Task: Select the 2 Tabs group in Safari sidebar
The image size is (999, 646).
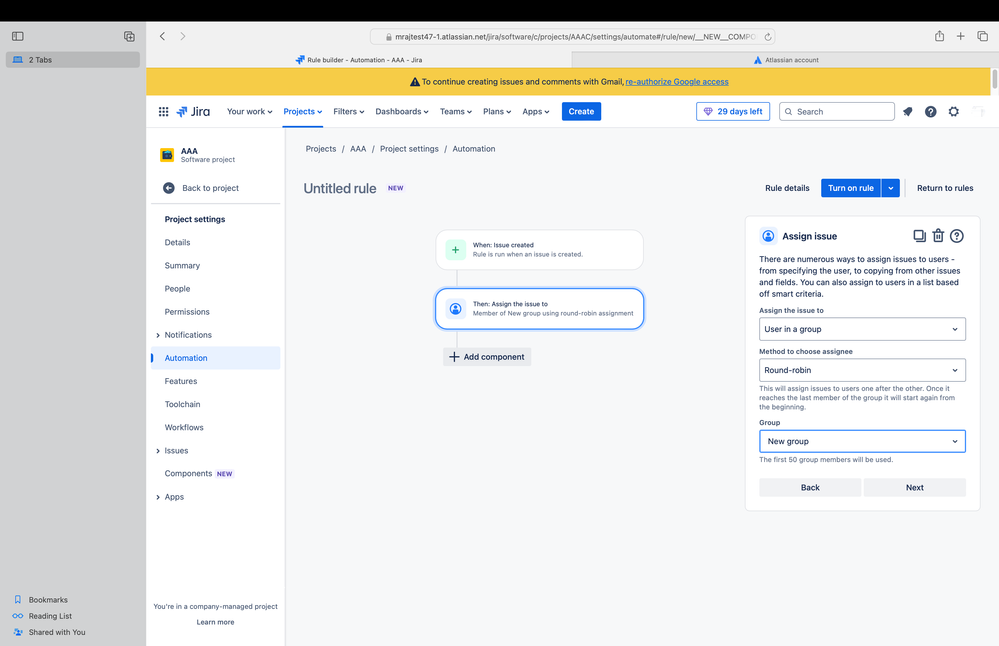Action: 73,60
